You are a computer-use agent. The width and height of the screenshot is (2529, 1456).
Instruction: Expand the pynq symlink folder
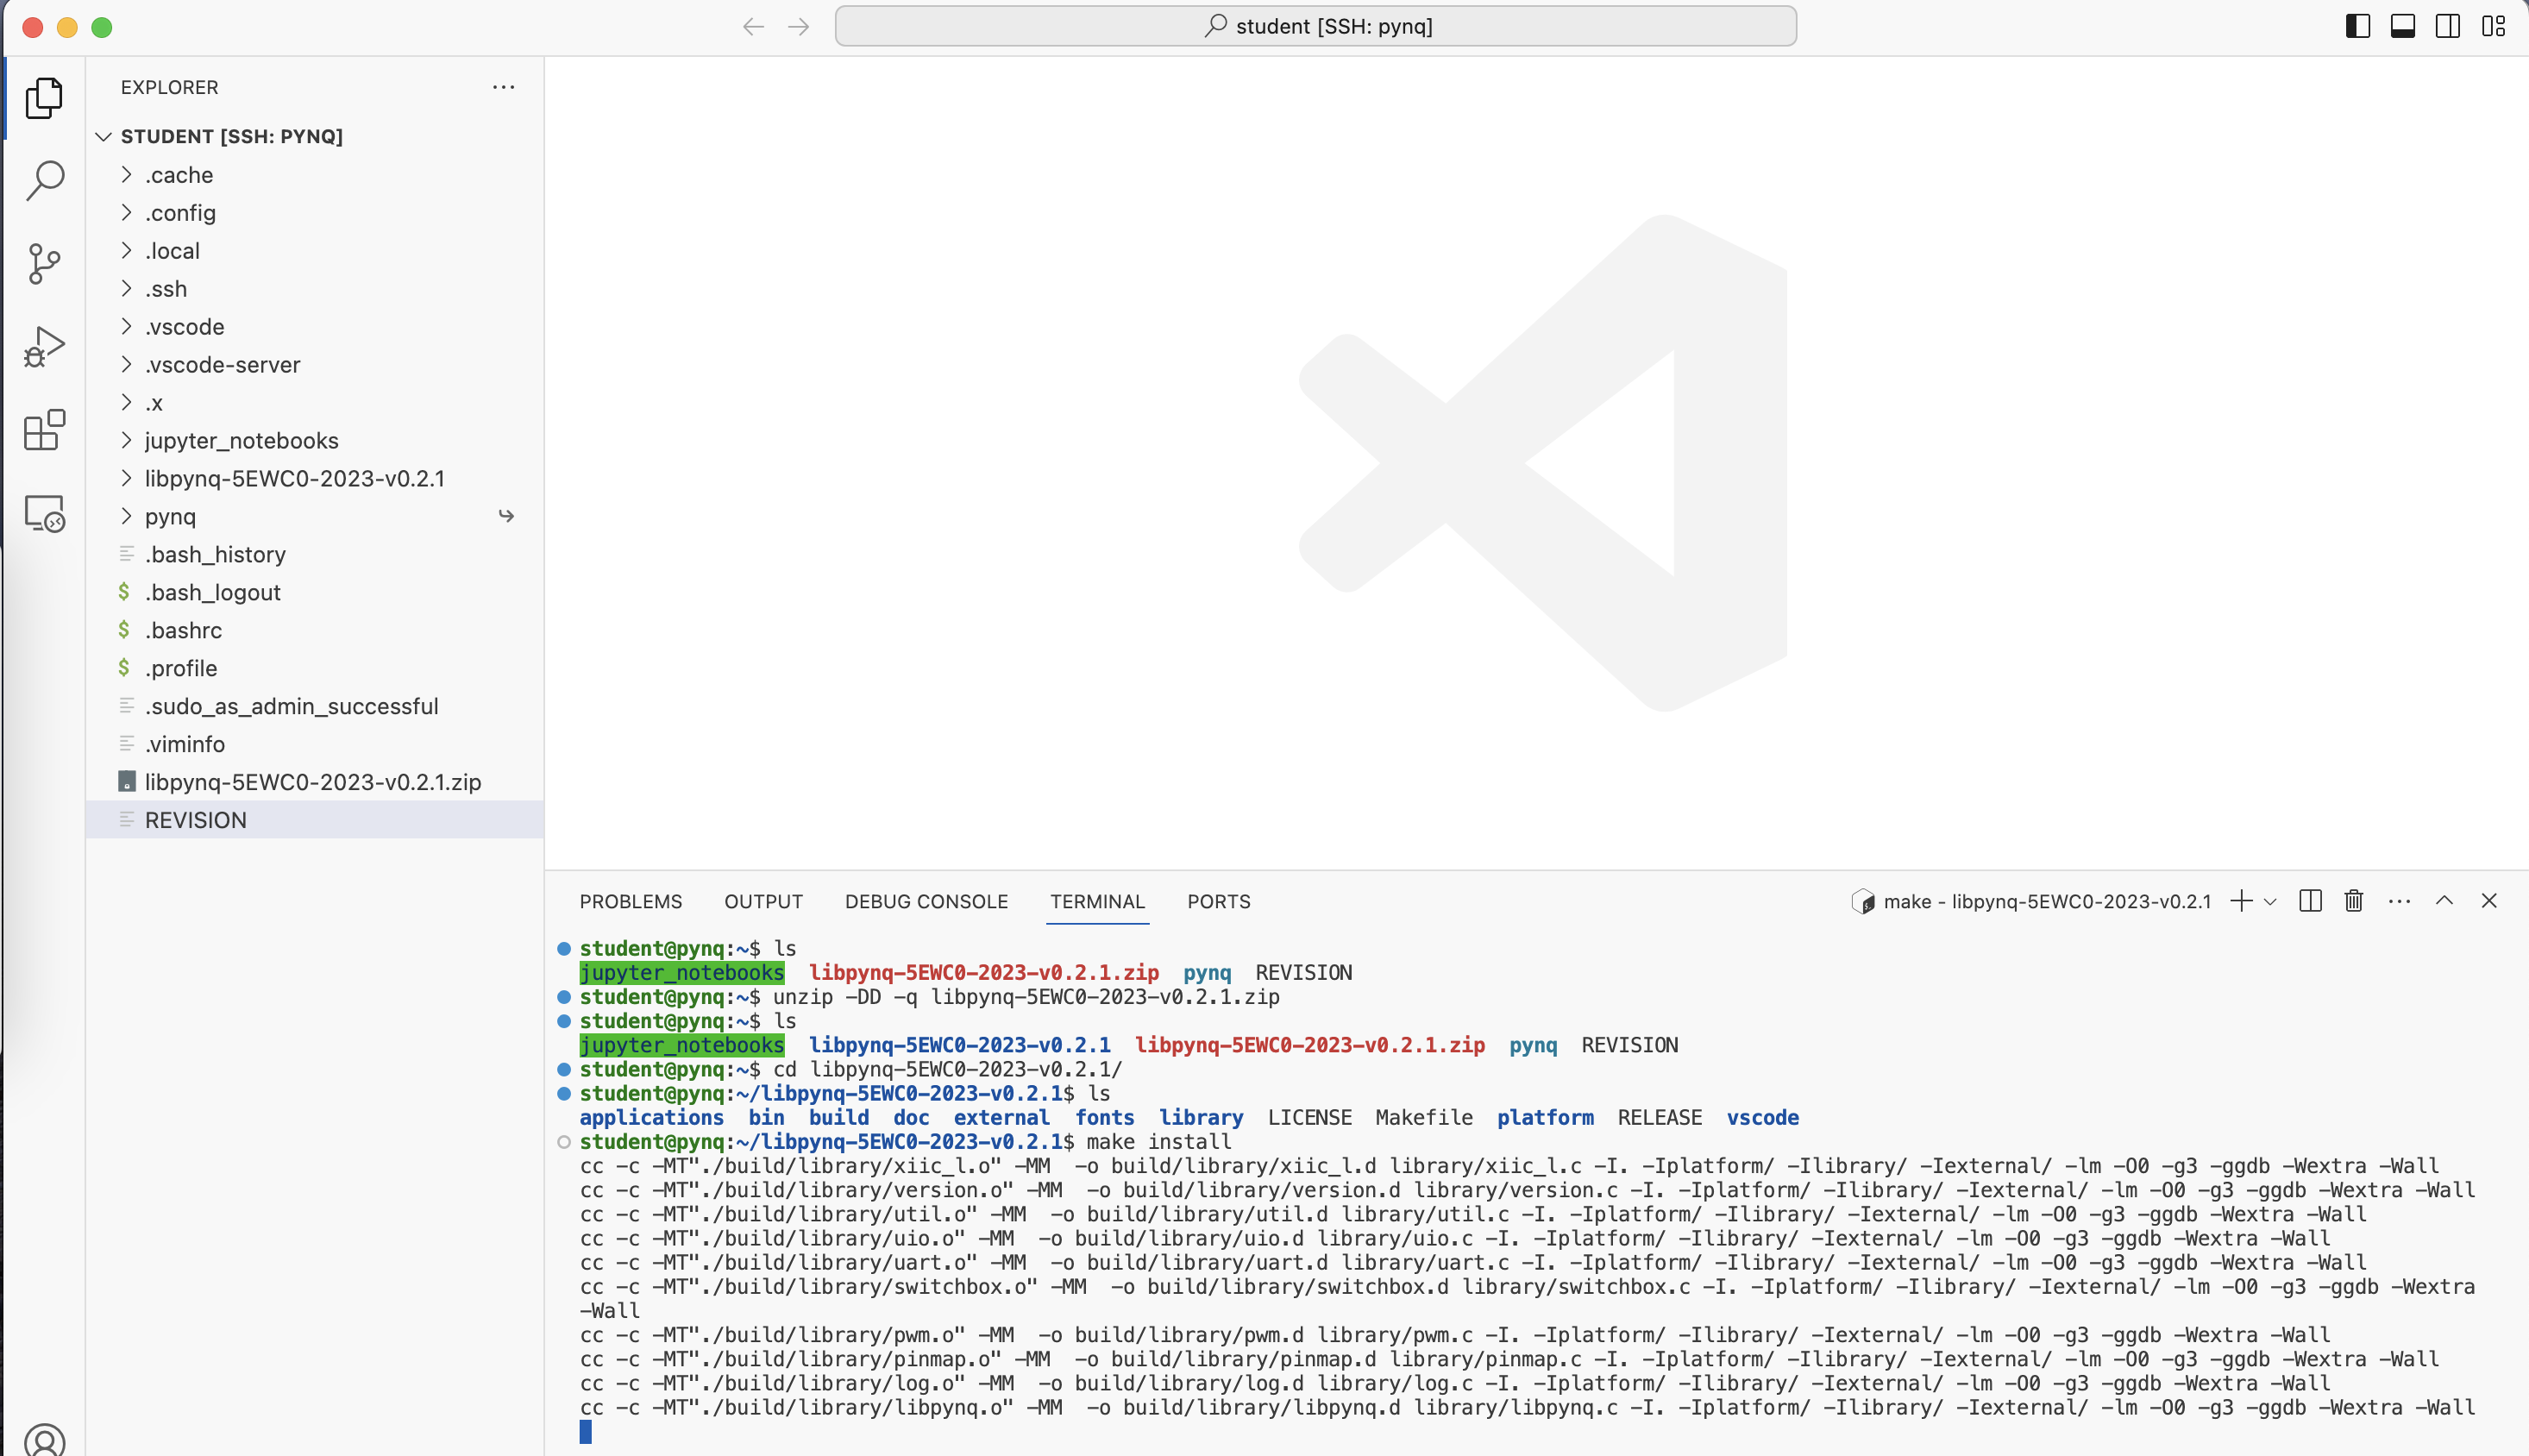pos(315,517)
